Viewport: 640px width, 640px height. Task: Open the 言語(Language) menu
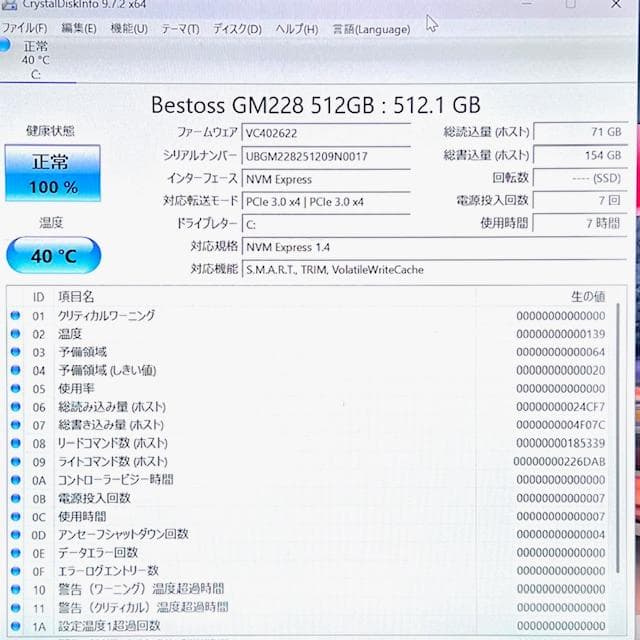(371, 29)
